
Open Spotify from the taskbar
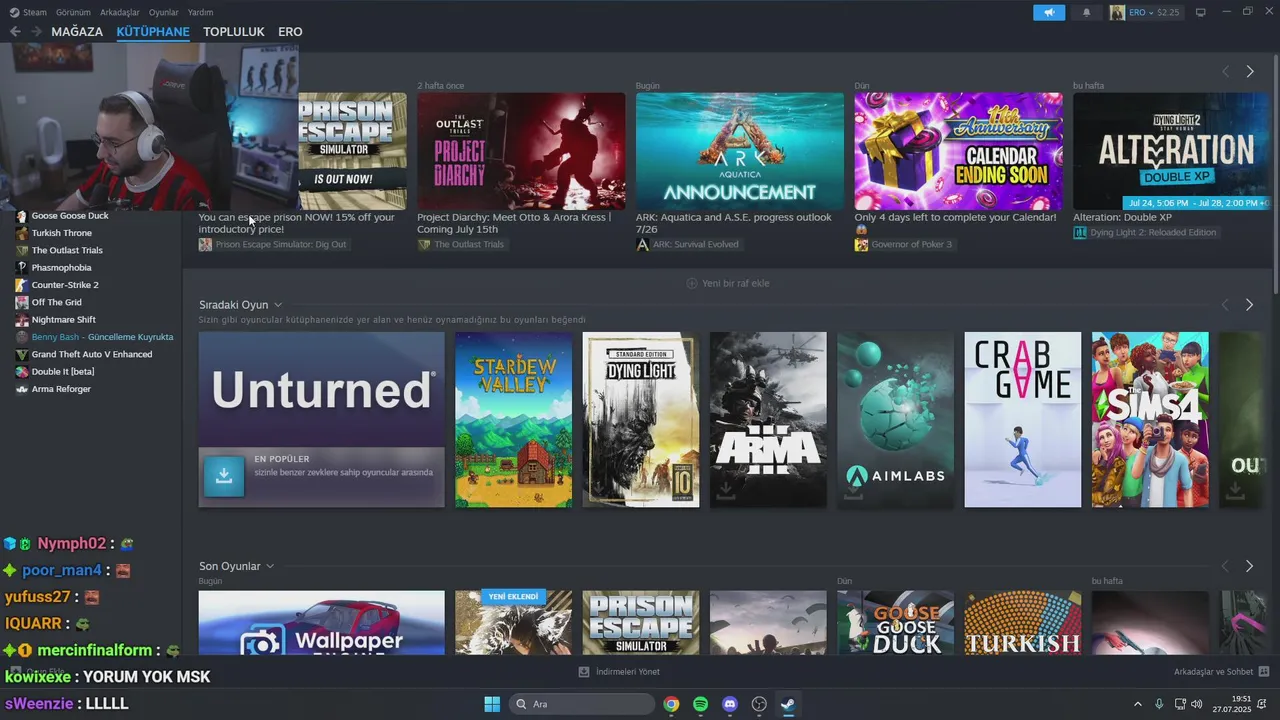[701, 704]
